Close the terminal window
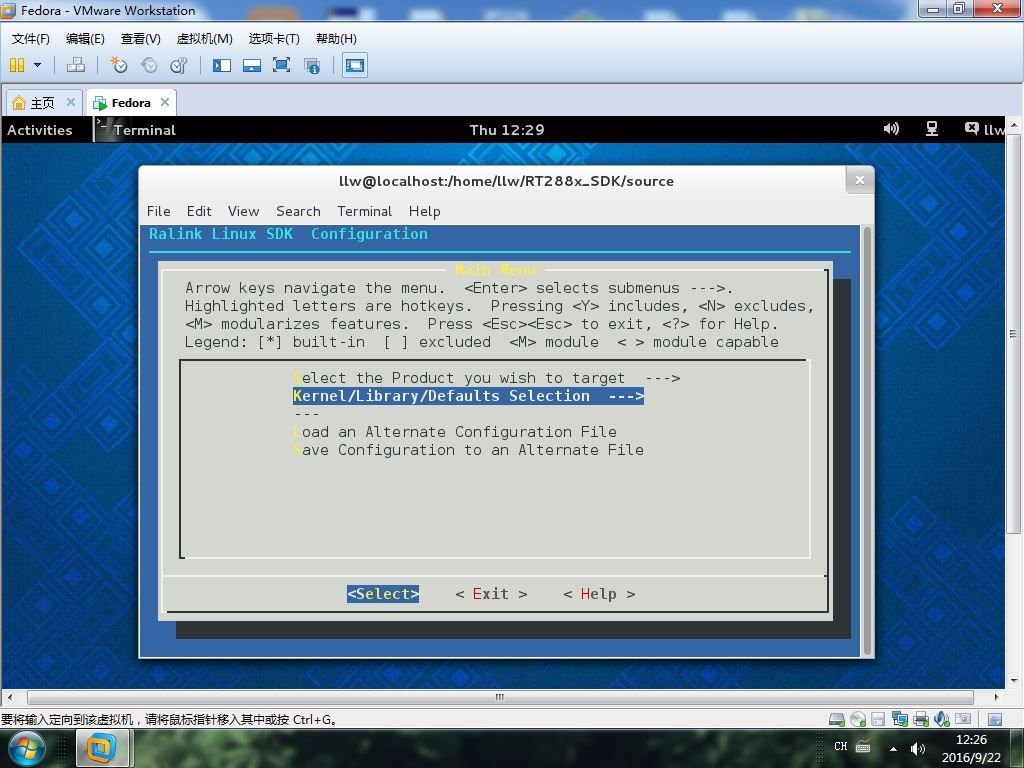Viewport: 1024px width, 768px height. click(x=859, y=180)
